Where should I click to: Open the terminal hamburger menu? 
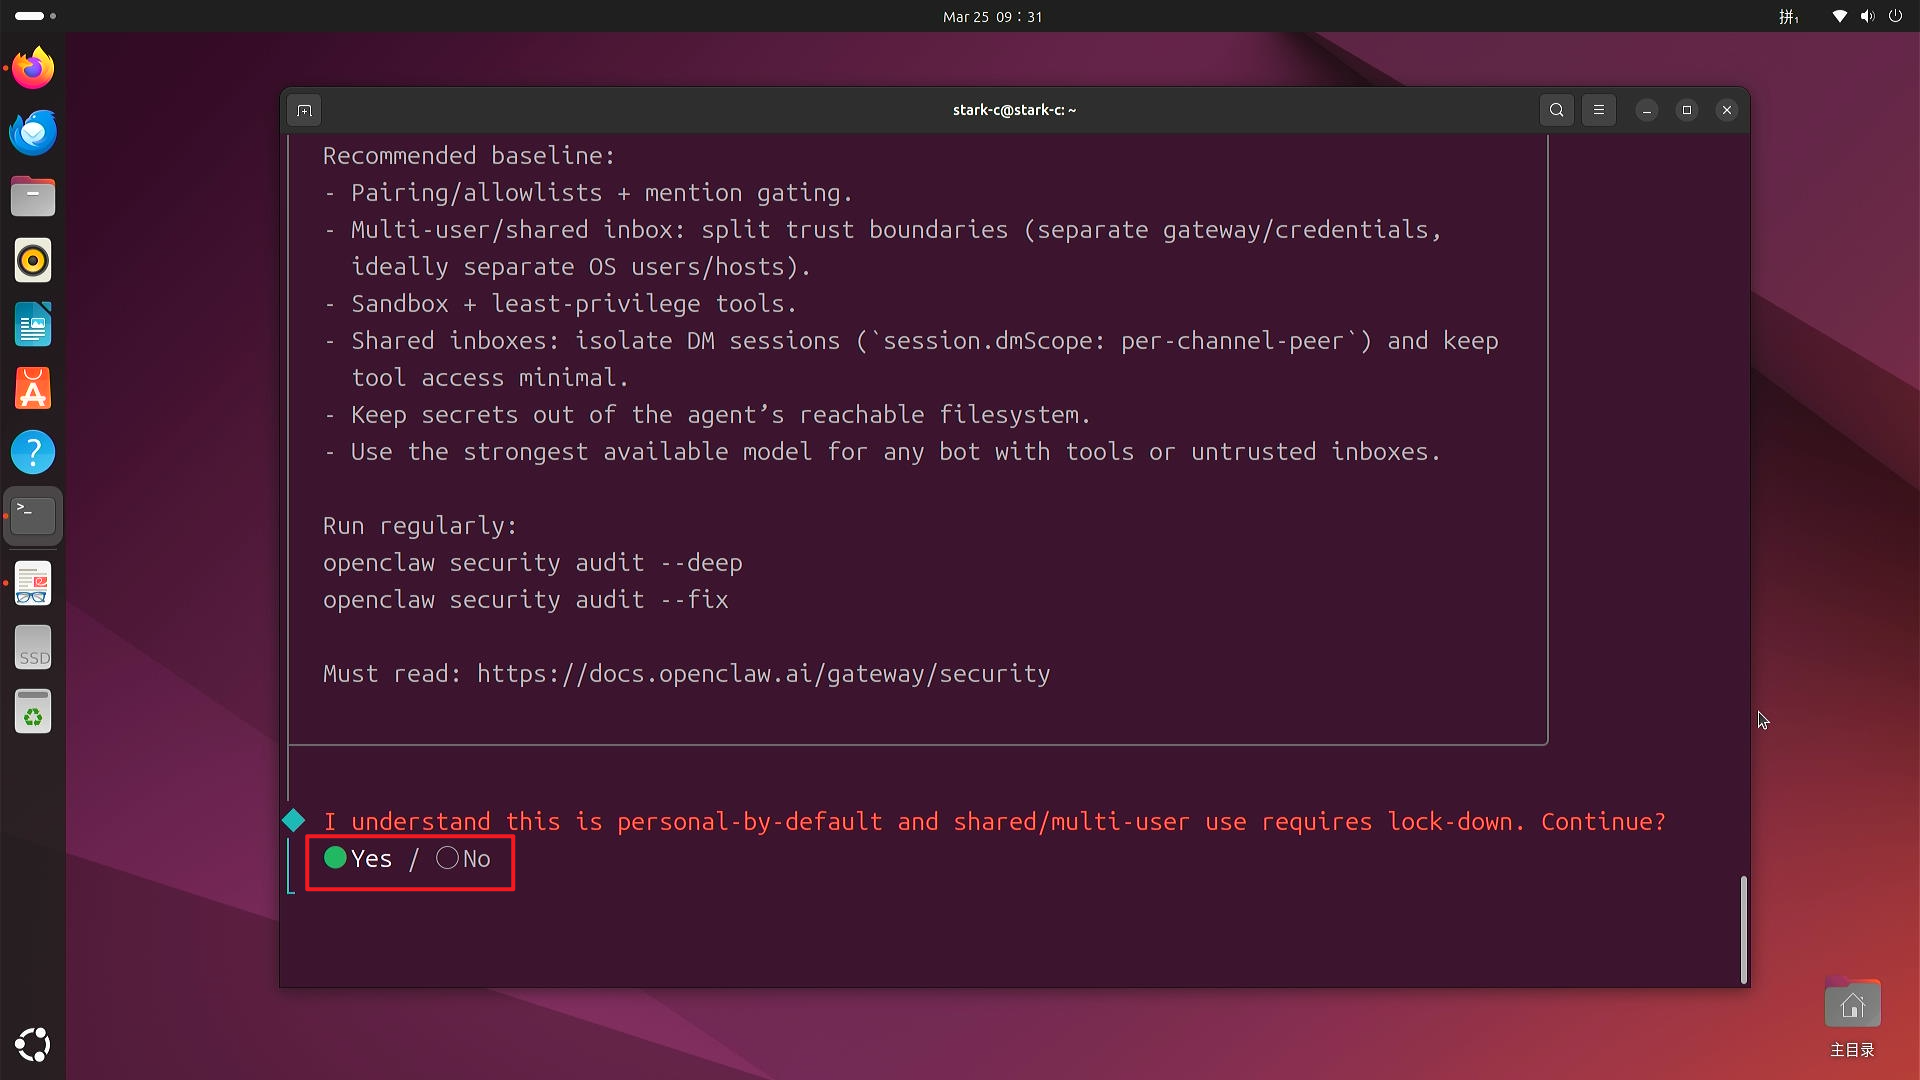pyautogui.click(x=1598, y=110)
